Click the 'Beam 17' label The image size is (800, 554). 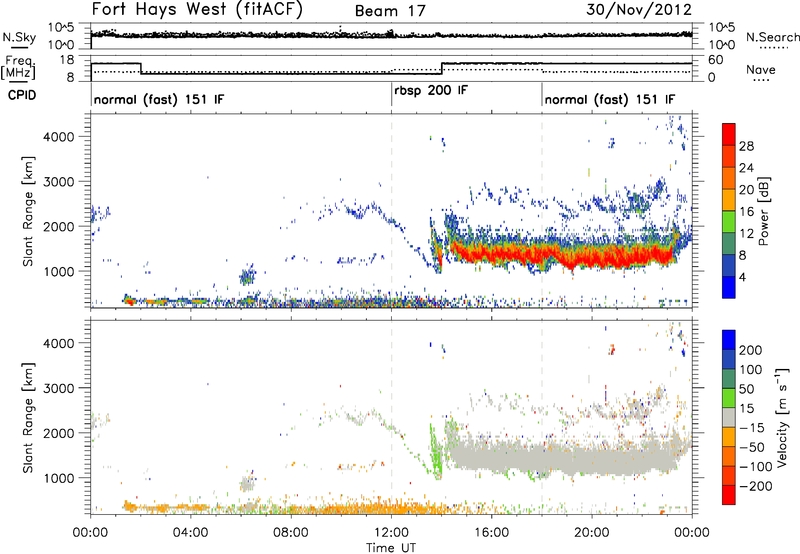pos(390,11)
